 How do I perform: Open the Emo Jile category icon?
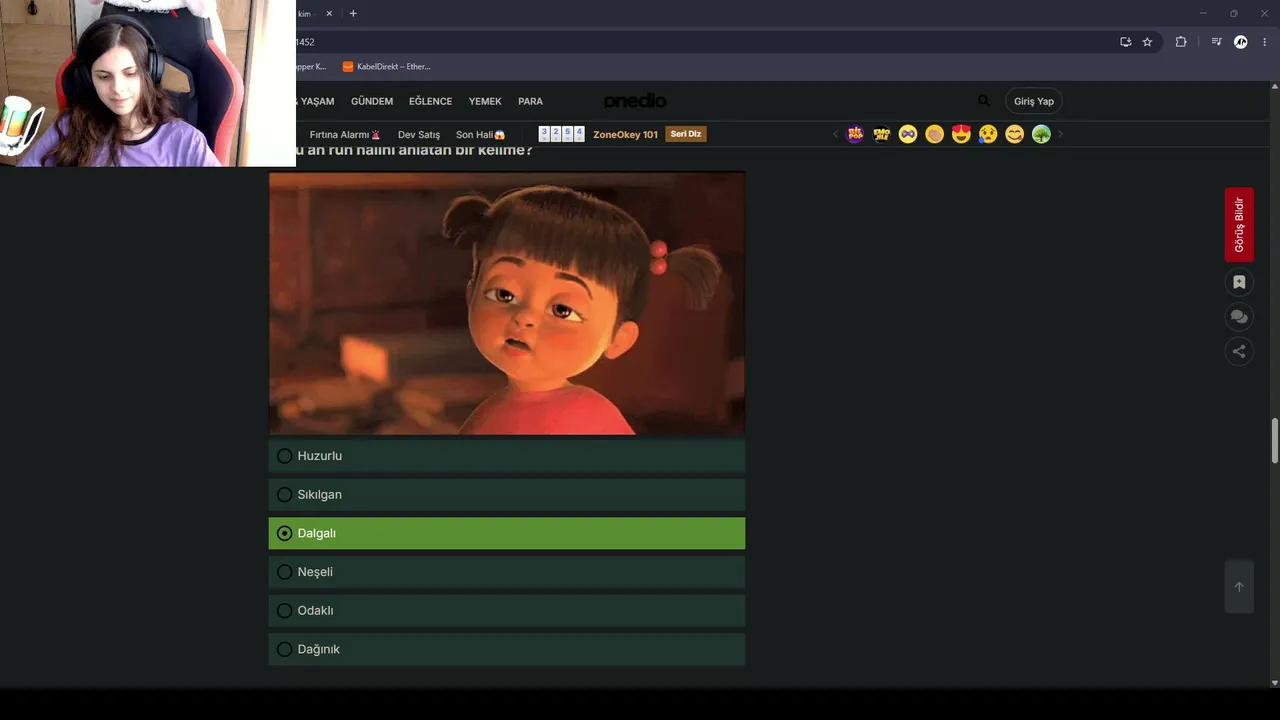[x=881, y=134]
